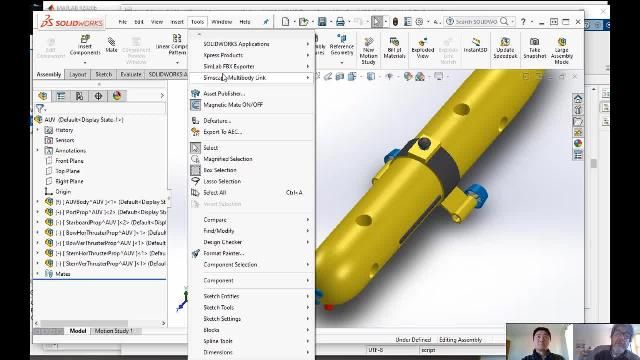This screenshot has height=360, width=640.
Task: Open DisplayManager tab icon
Action: tap(117, 96)
